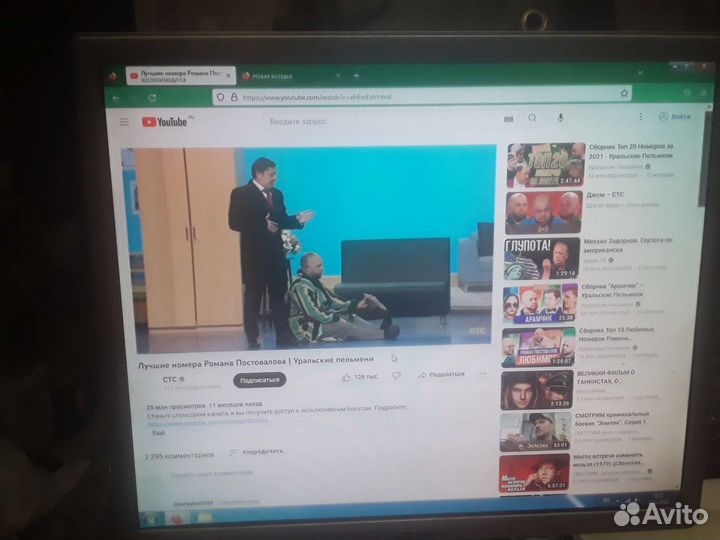This screenshot has width=720, height=540.
Task: Click the Подписаться subscribe button
Action: [259, 380]
